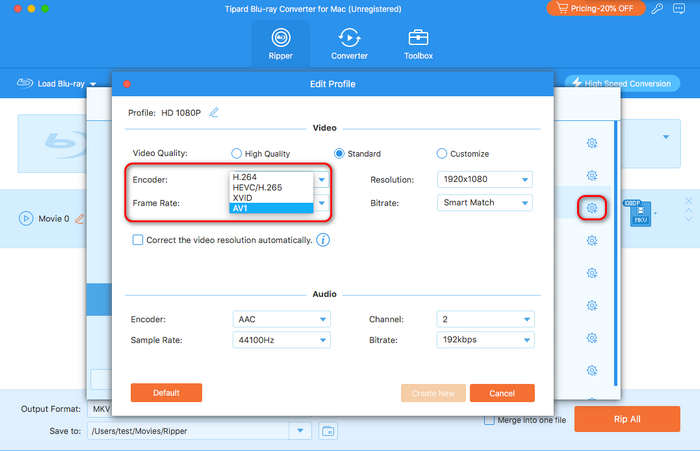Click the Pricing-20% OFF button
Viewport: 700px width, 451px height.
click(596, 8)
